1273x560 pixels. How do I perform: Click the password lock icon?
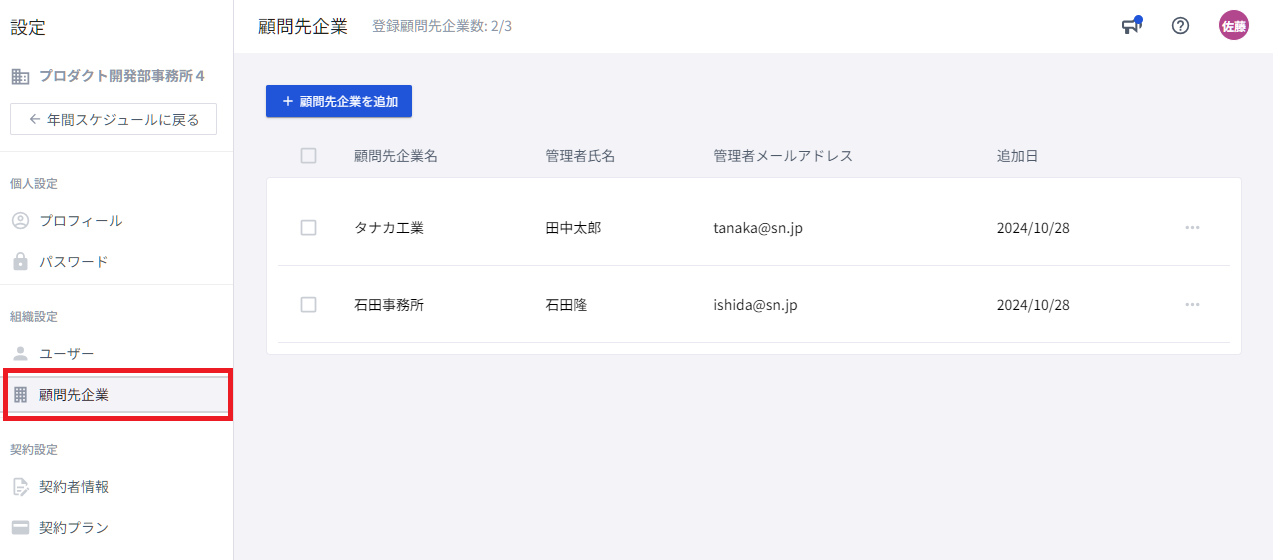[20, 262]
